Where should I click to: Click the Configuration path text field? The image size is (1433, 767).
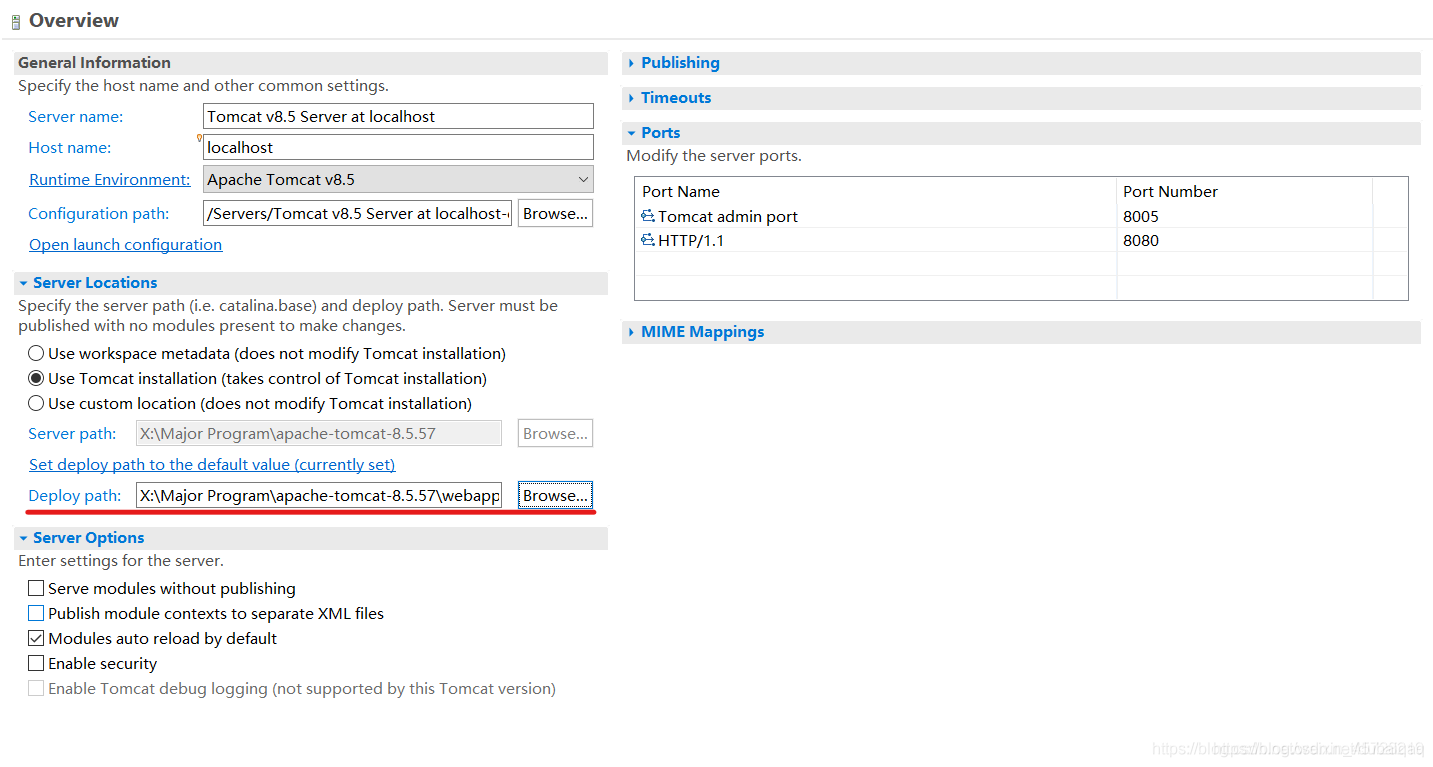(x=357, y=213)
